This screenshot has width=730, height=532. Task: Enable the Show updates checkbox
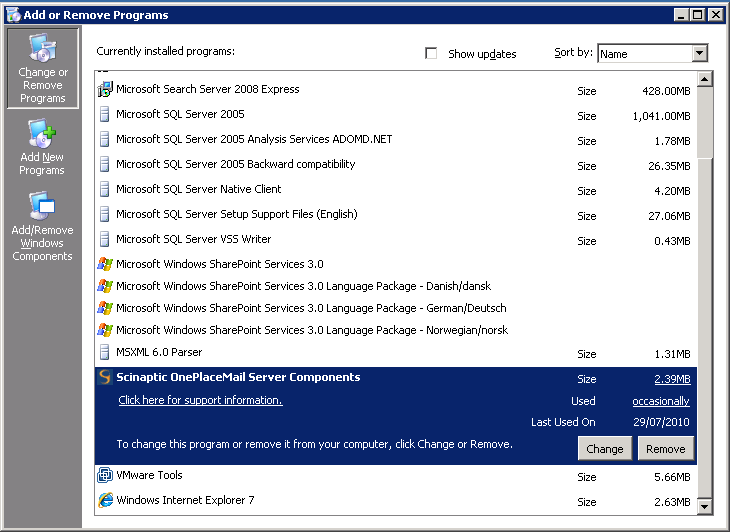pos(431,53)
